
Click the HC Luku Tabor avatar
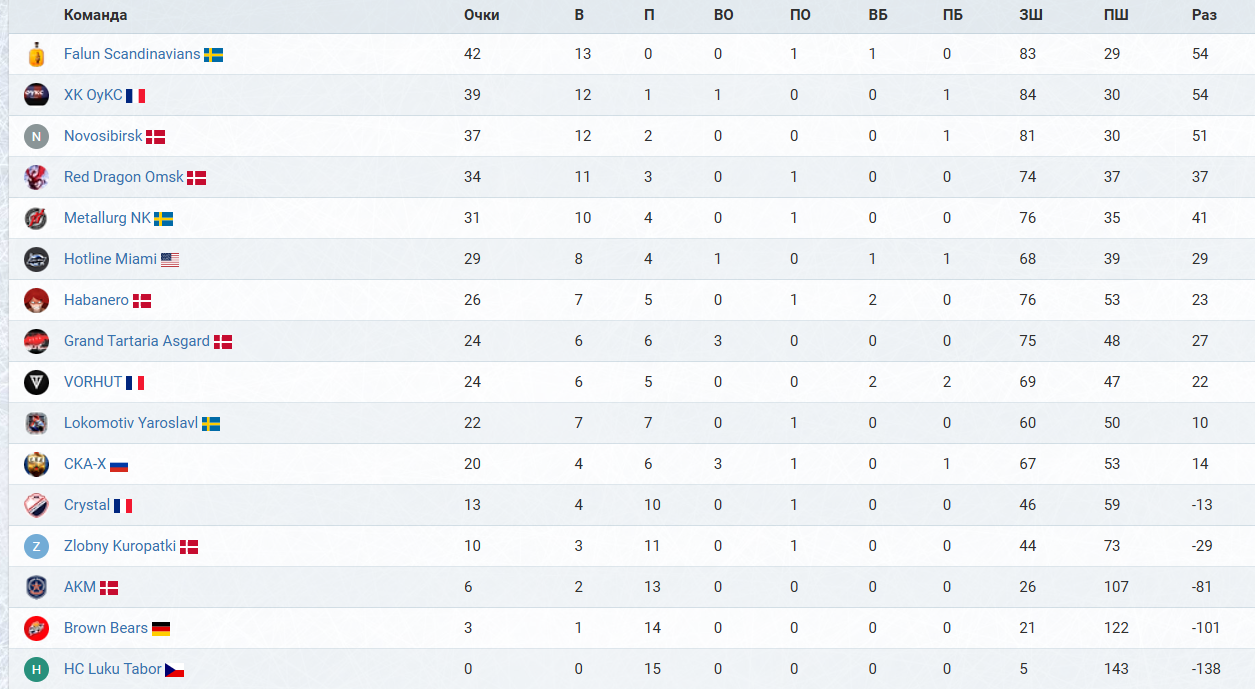pyautogui.click(x=37, y=669)
